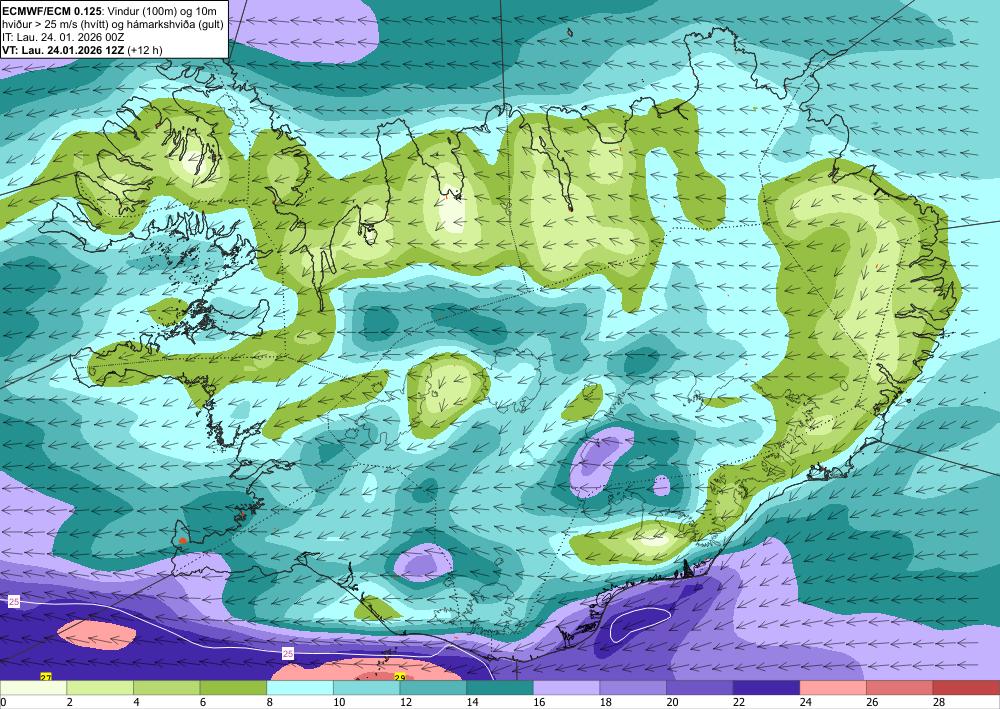Choose the dark teal 14–16 m/s swatch
Image resolution: width=1000 pixels, height=709 pixels.
(499, 688)
